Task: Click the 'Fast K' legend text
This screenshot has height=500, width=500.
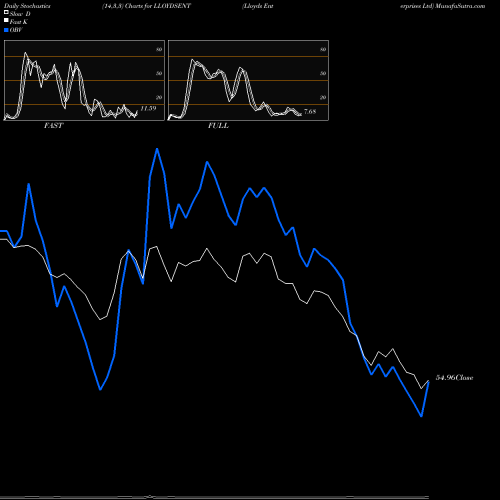Action: [19, 22]
